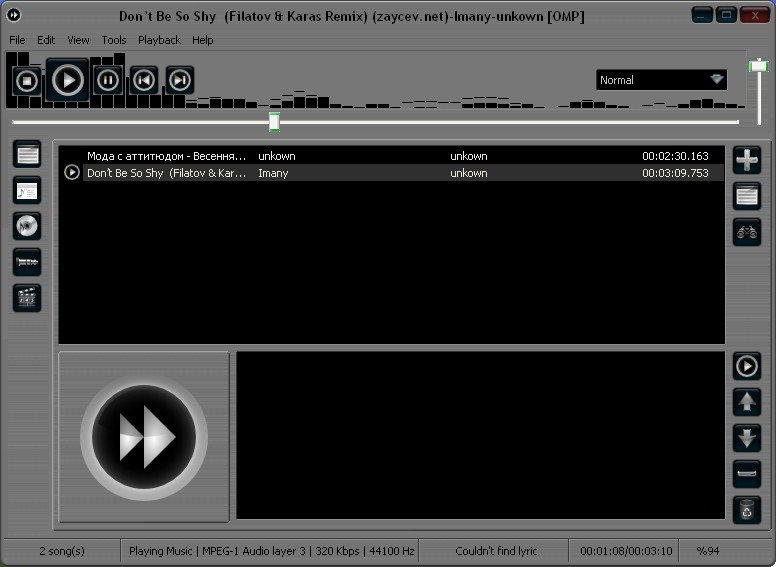
Task: Click the big fast-forward album art button
Action: click(144, 437)
